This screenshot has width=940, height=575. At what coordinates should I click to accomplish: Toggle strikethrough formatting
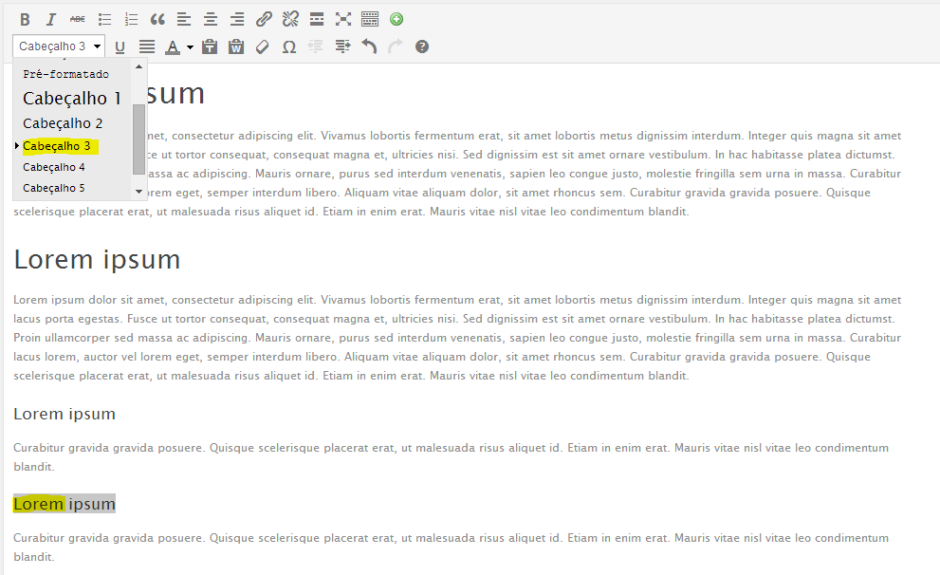click(78, 19)
